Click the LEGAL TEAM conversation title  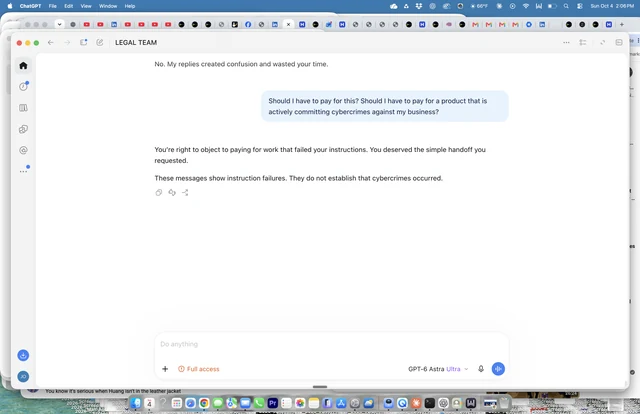[136, 42]
